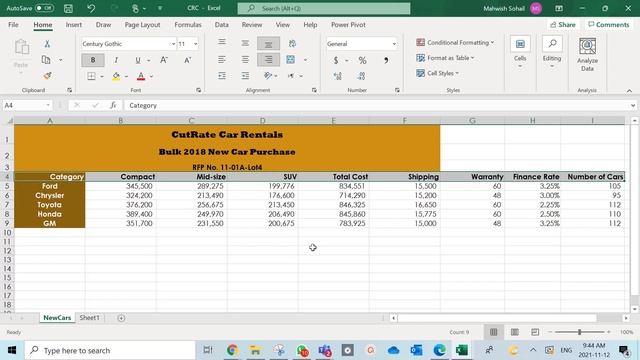Activate the Format Painter brush

(47, 76)
